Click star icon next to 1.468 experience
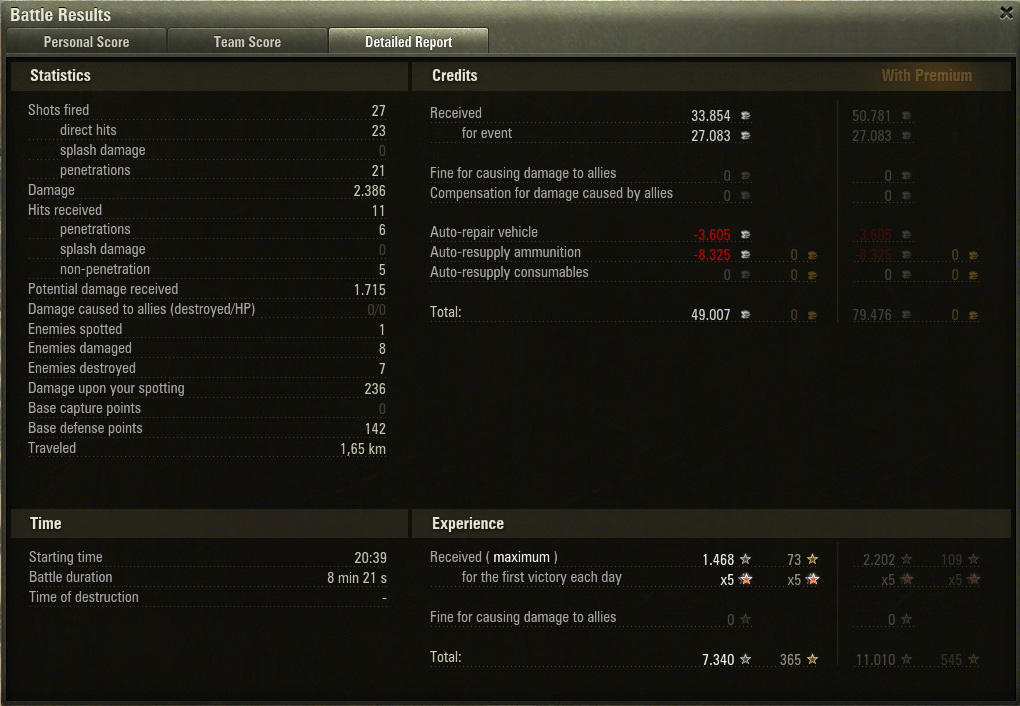 pos(745,559)
